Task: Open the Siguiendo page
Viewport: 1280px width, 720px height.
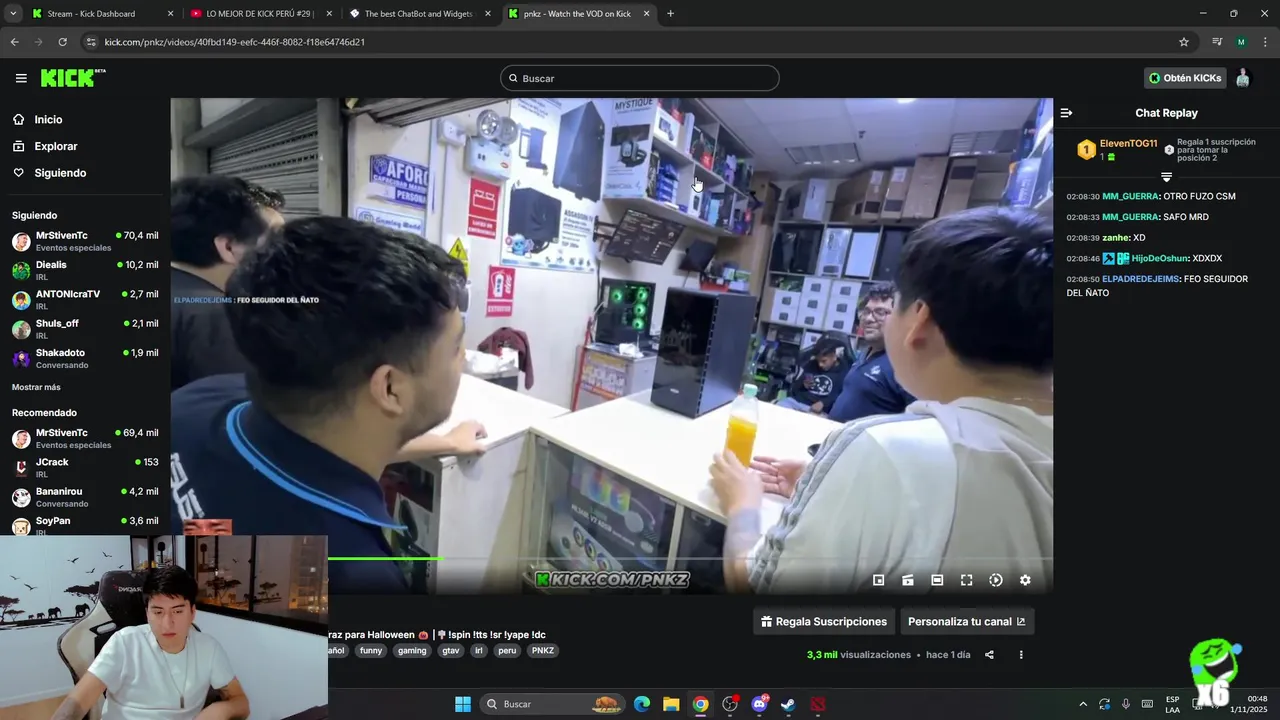Action: 60,173
